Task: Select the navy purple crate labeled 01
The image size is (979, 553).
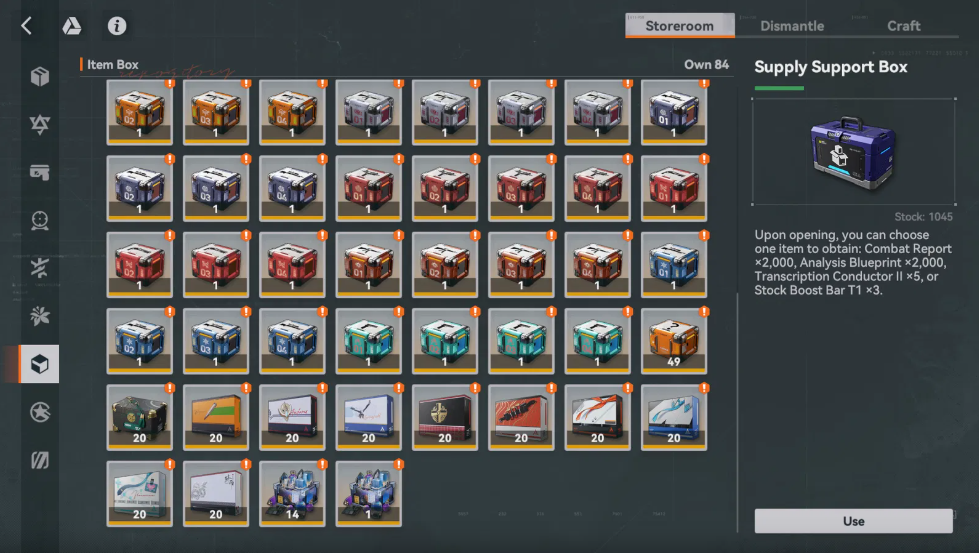Action: [x=674, y=112]
